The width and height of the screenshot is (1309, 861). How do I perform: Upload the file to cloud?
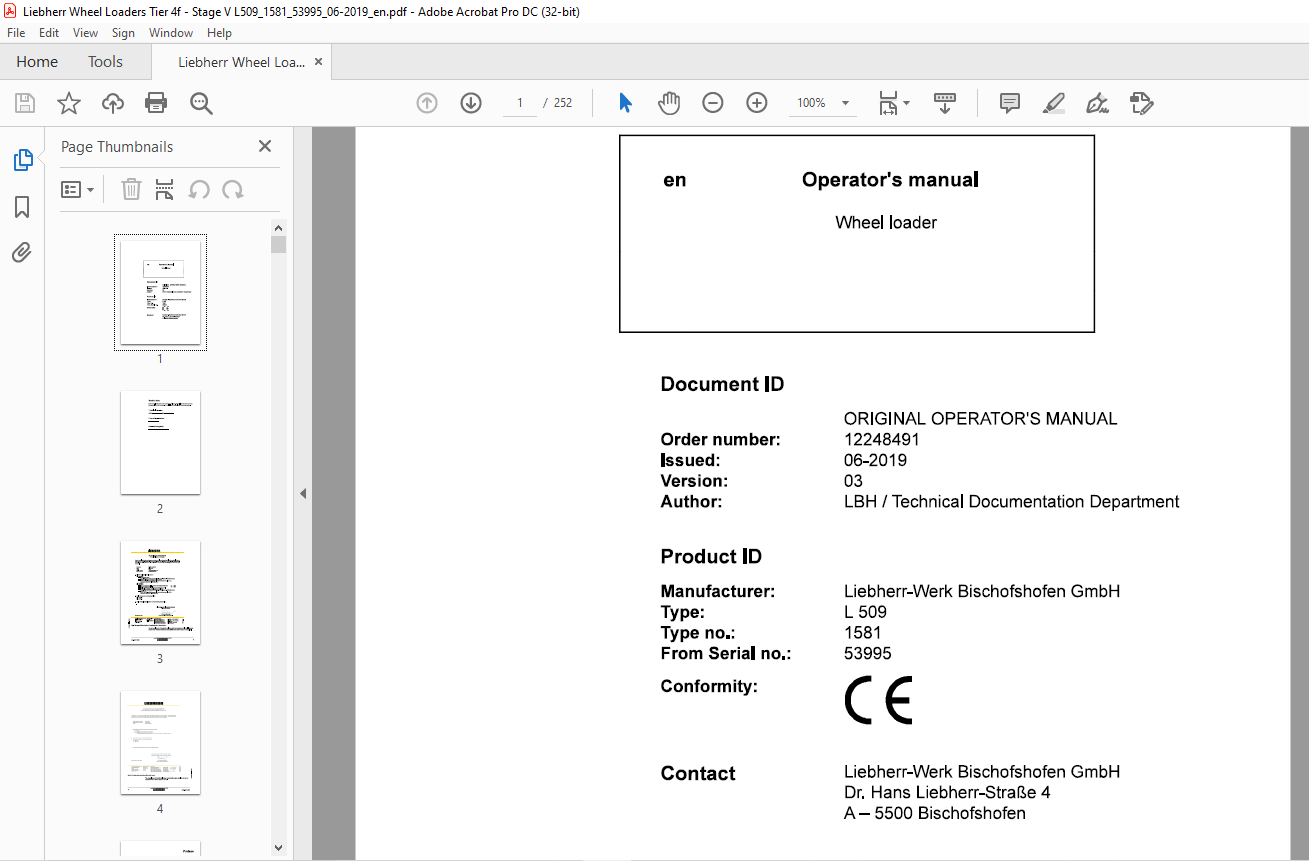[x=113, y=103]
